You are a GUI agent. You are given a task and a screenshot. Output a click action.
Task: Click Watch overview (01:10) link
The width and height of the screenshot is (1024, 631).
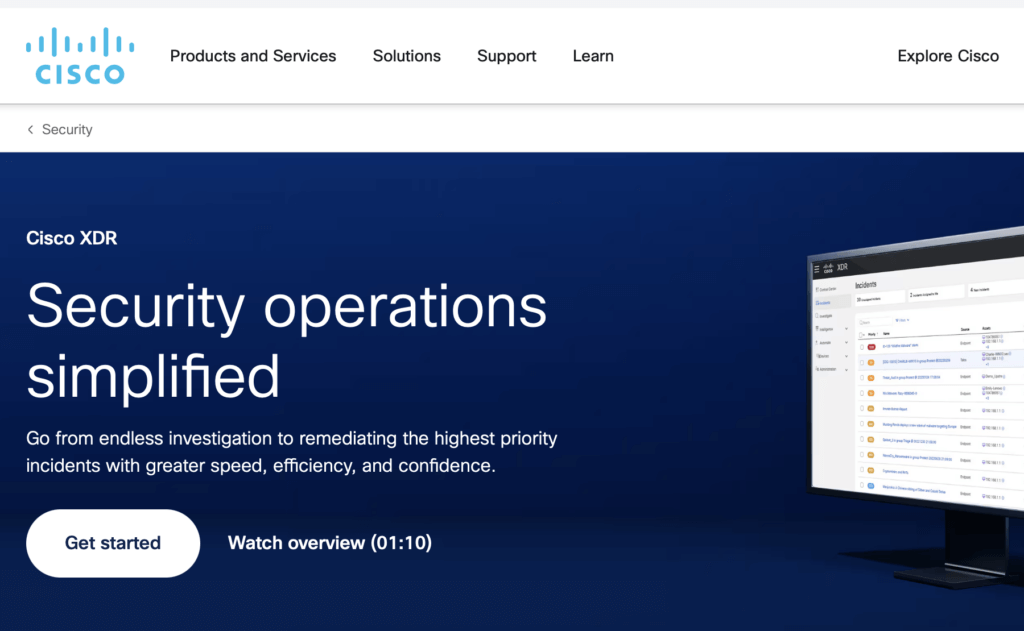pyautogui.click(x=330, y=543)
